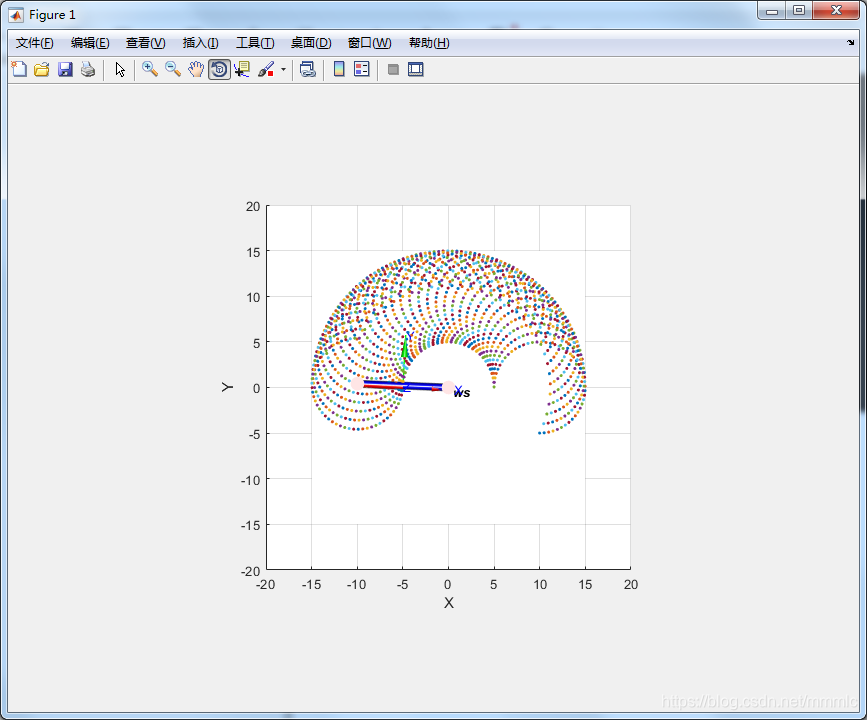This screenshot has height=720, width=867.
Task: Click the Link Plot icon
Action: [309, 69]
